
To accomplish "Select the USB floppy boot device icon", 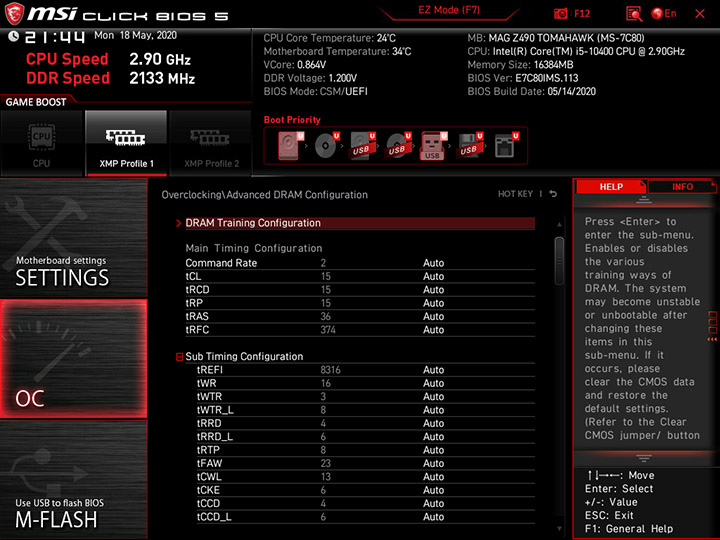I will 470,146.
